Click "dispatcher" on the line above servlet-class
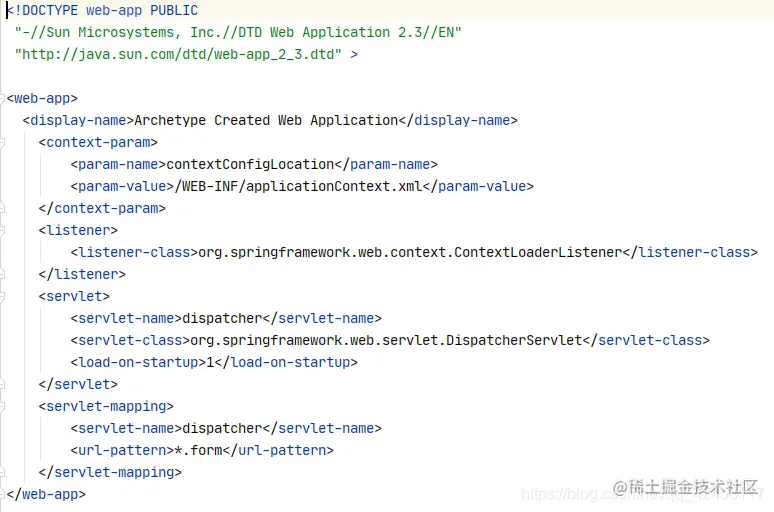 click(x=222, y=318)
